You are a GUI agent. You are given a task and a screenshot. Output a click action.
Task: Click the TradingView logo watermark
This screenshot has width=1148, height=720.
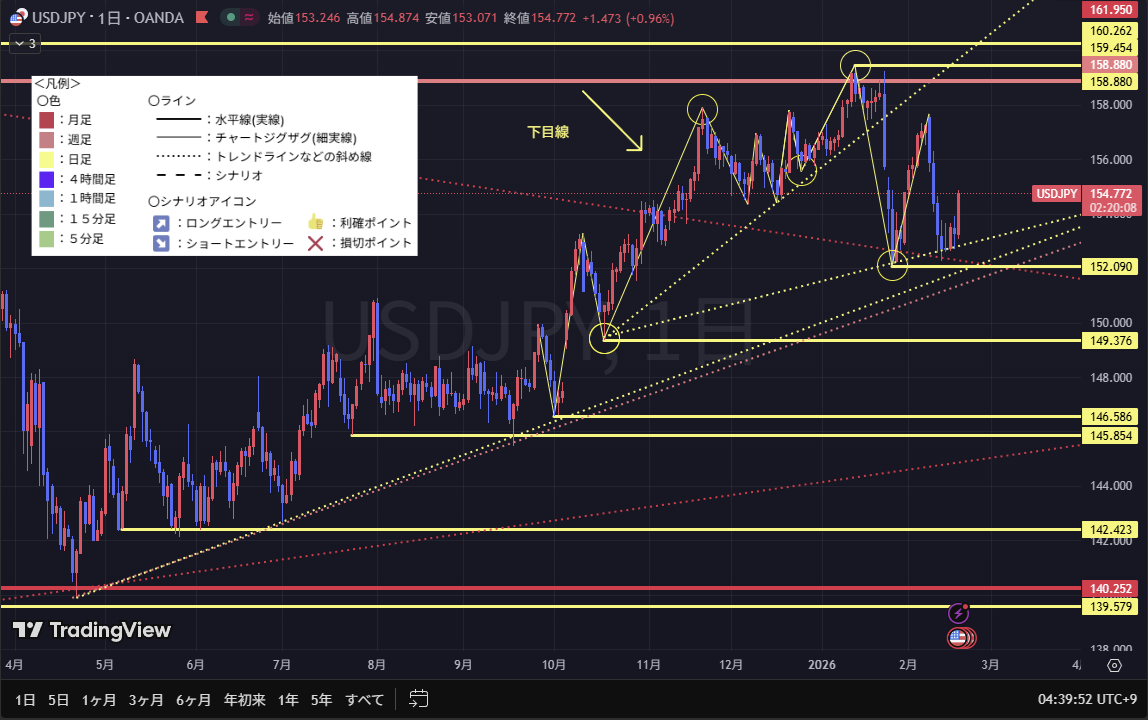92,630
